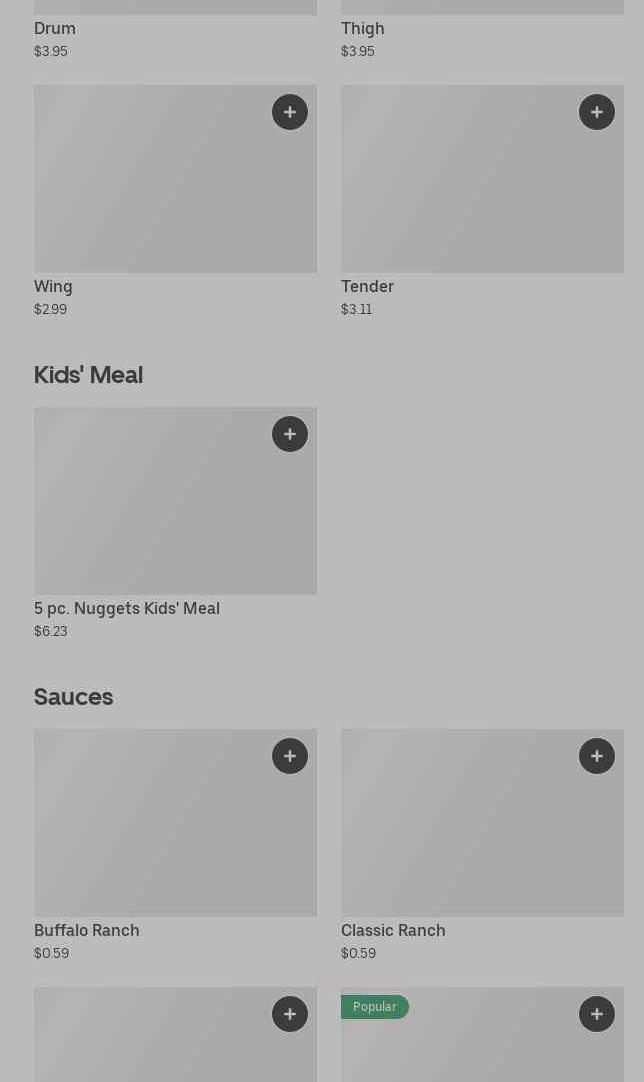Add Buffalo Ranch sauce to cart

pyautogui.click(x=290, y=756)
